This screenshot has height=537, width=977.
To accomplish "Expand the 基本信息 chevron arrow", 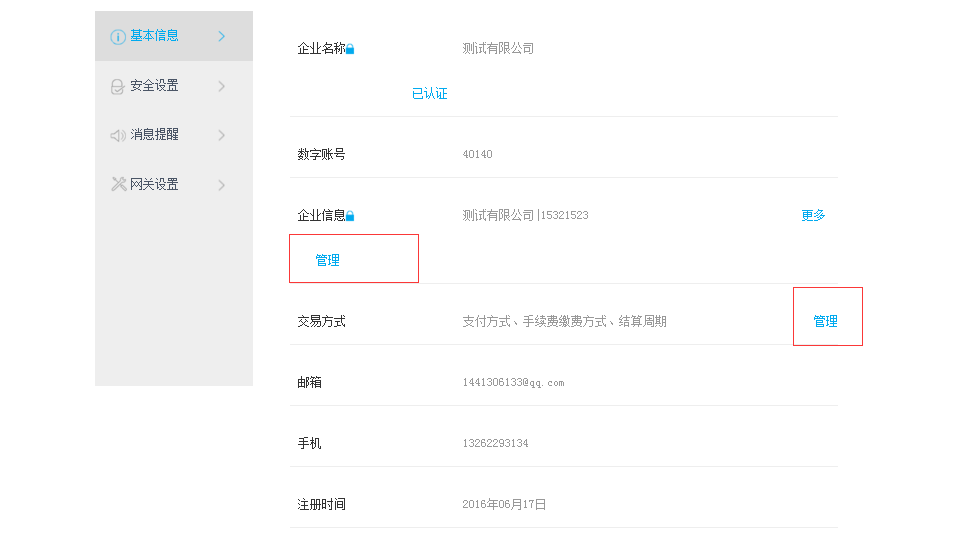I will [x=221, y=36].
